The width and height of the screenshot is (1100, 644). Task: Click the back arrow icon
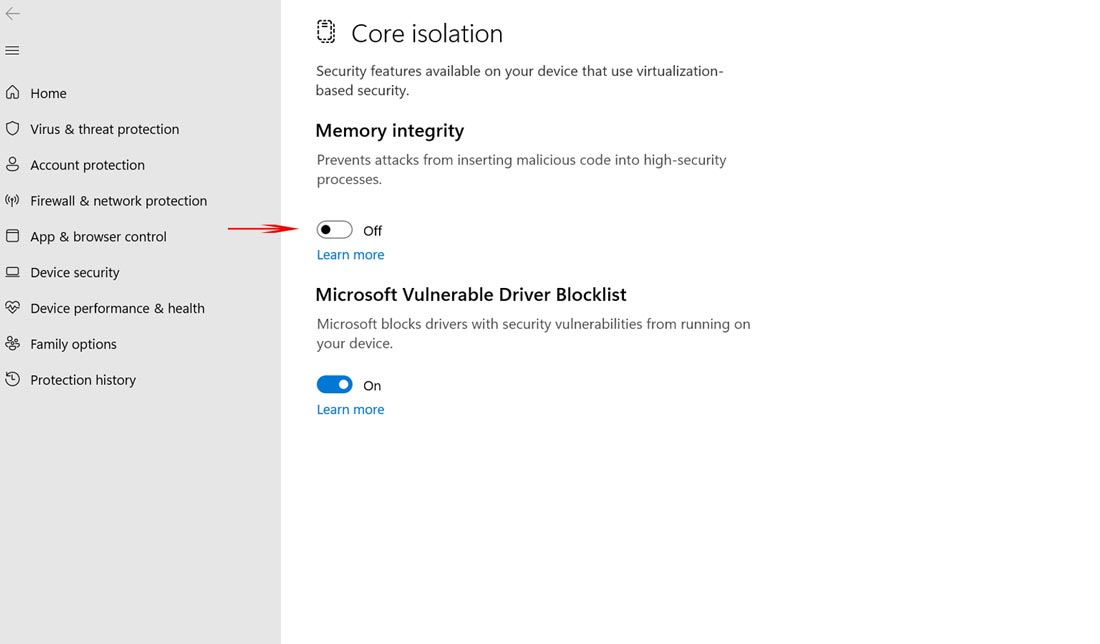[x=13, y=14]
